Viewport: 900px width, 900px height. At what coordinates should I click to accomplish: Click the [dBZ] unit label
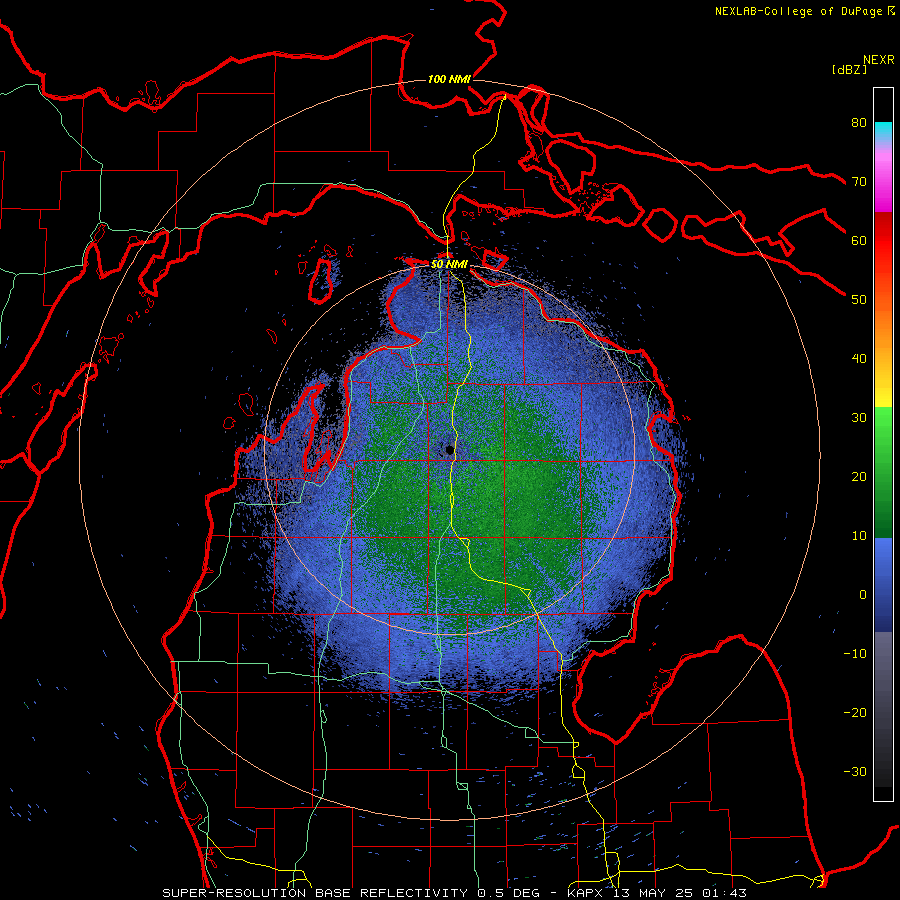point(849,70)
